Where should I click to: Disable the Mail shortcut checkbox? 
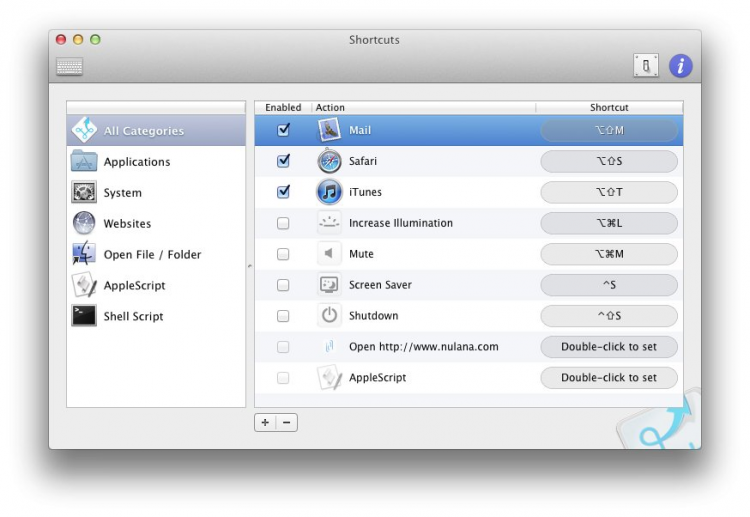(283, 130)
